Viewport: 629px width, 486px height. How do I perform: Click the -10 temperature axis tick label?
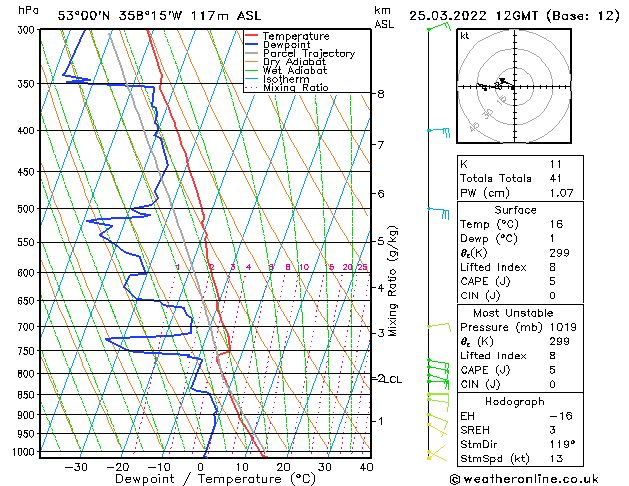tap(159, 467)
